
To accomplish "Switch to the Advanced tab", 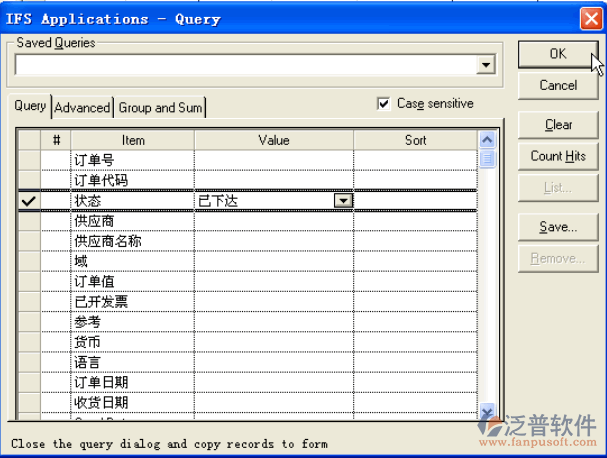I will pyautogui.click(x=82, y=107).
